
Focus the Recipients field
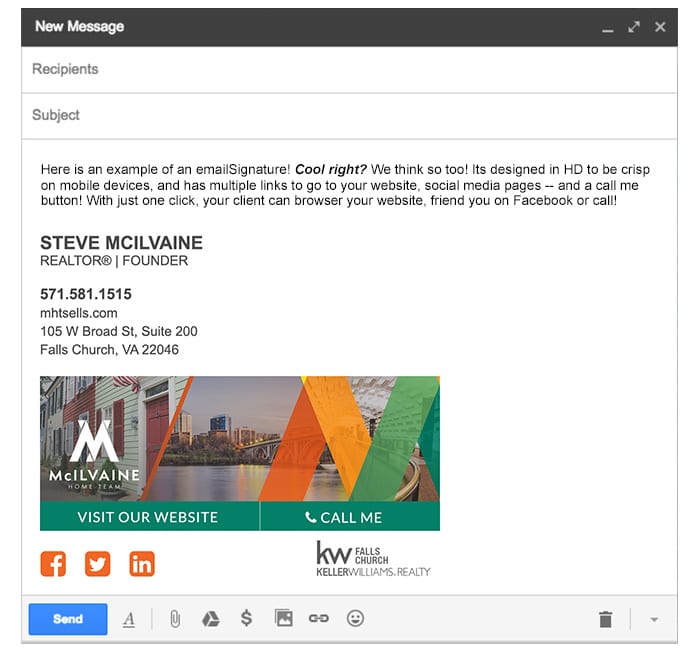(349, 69)
